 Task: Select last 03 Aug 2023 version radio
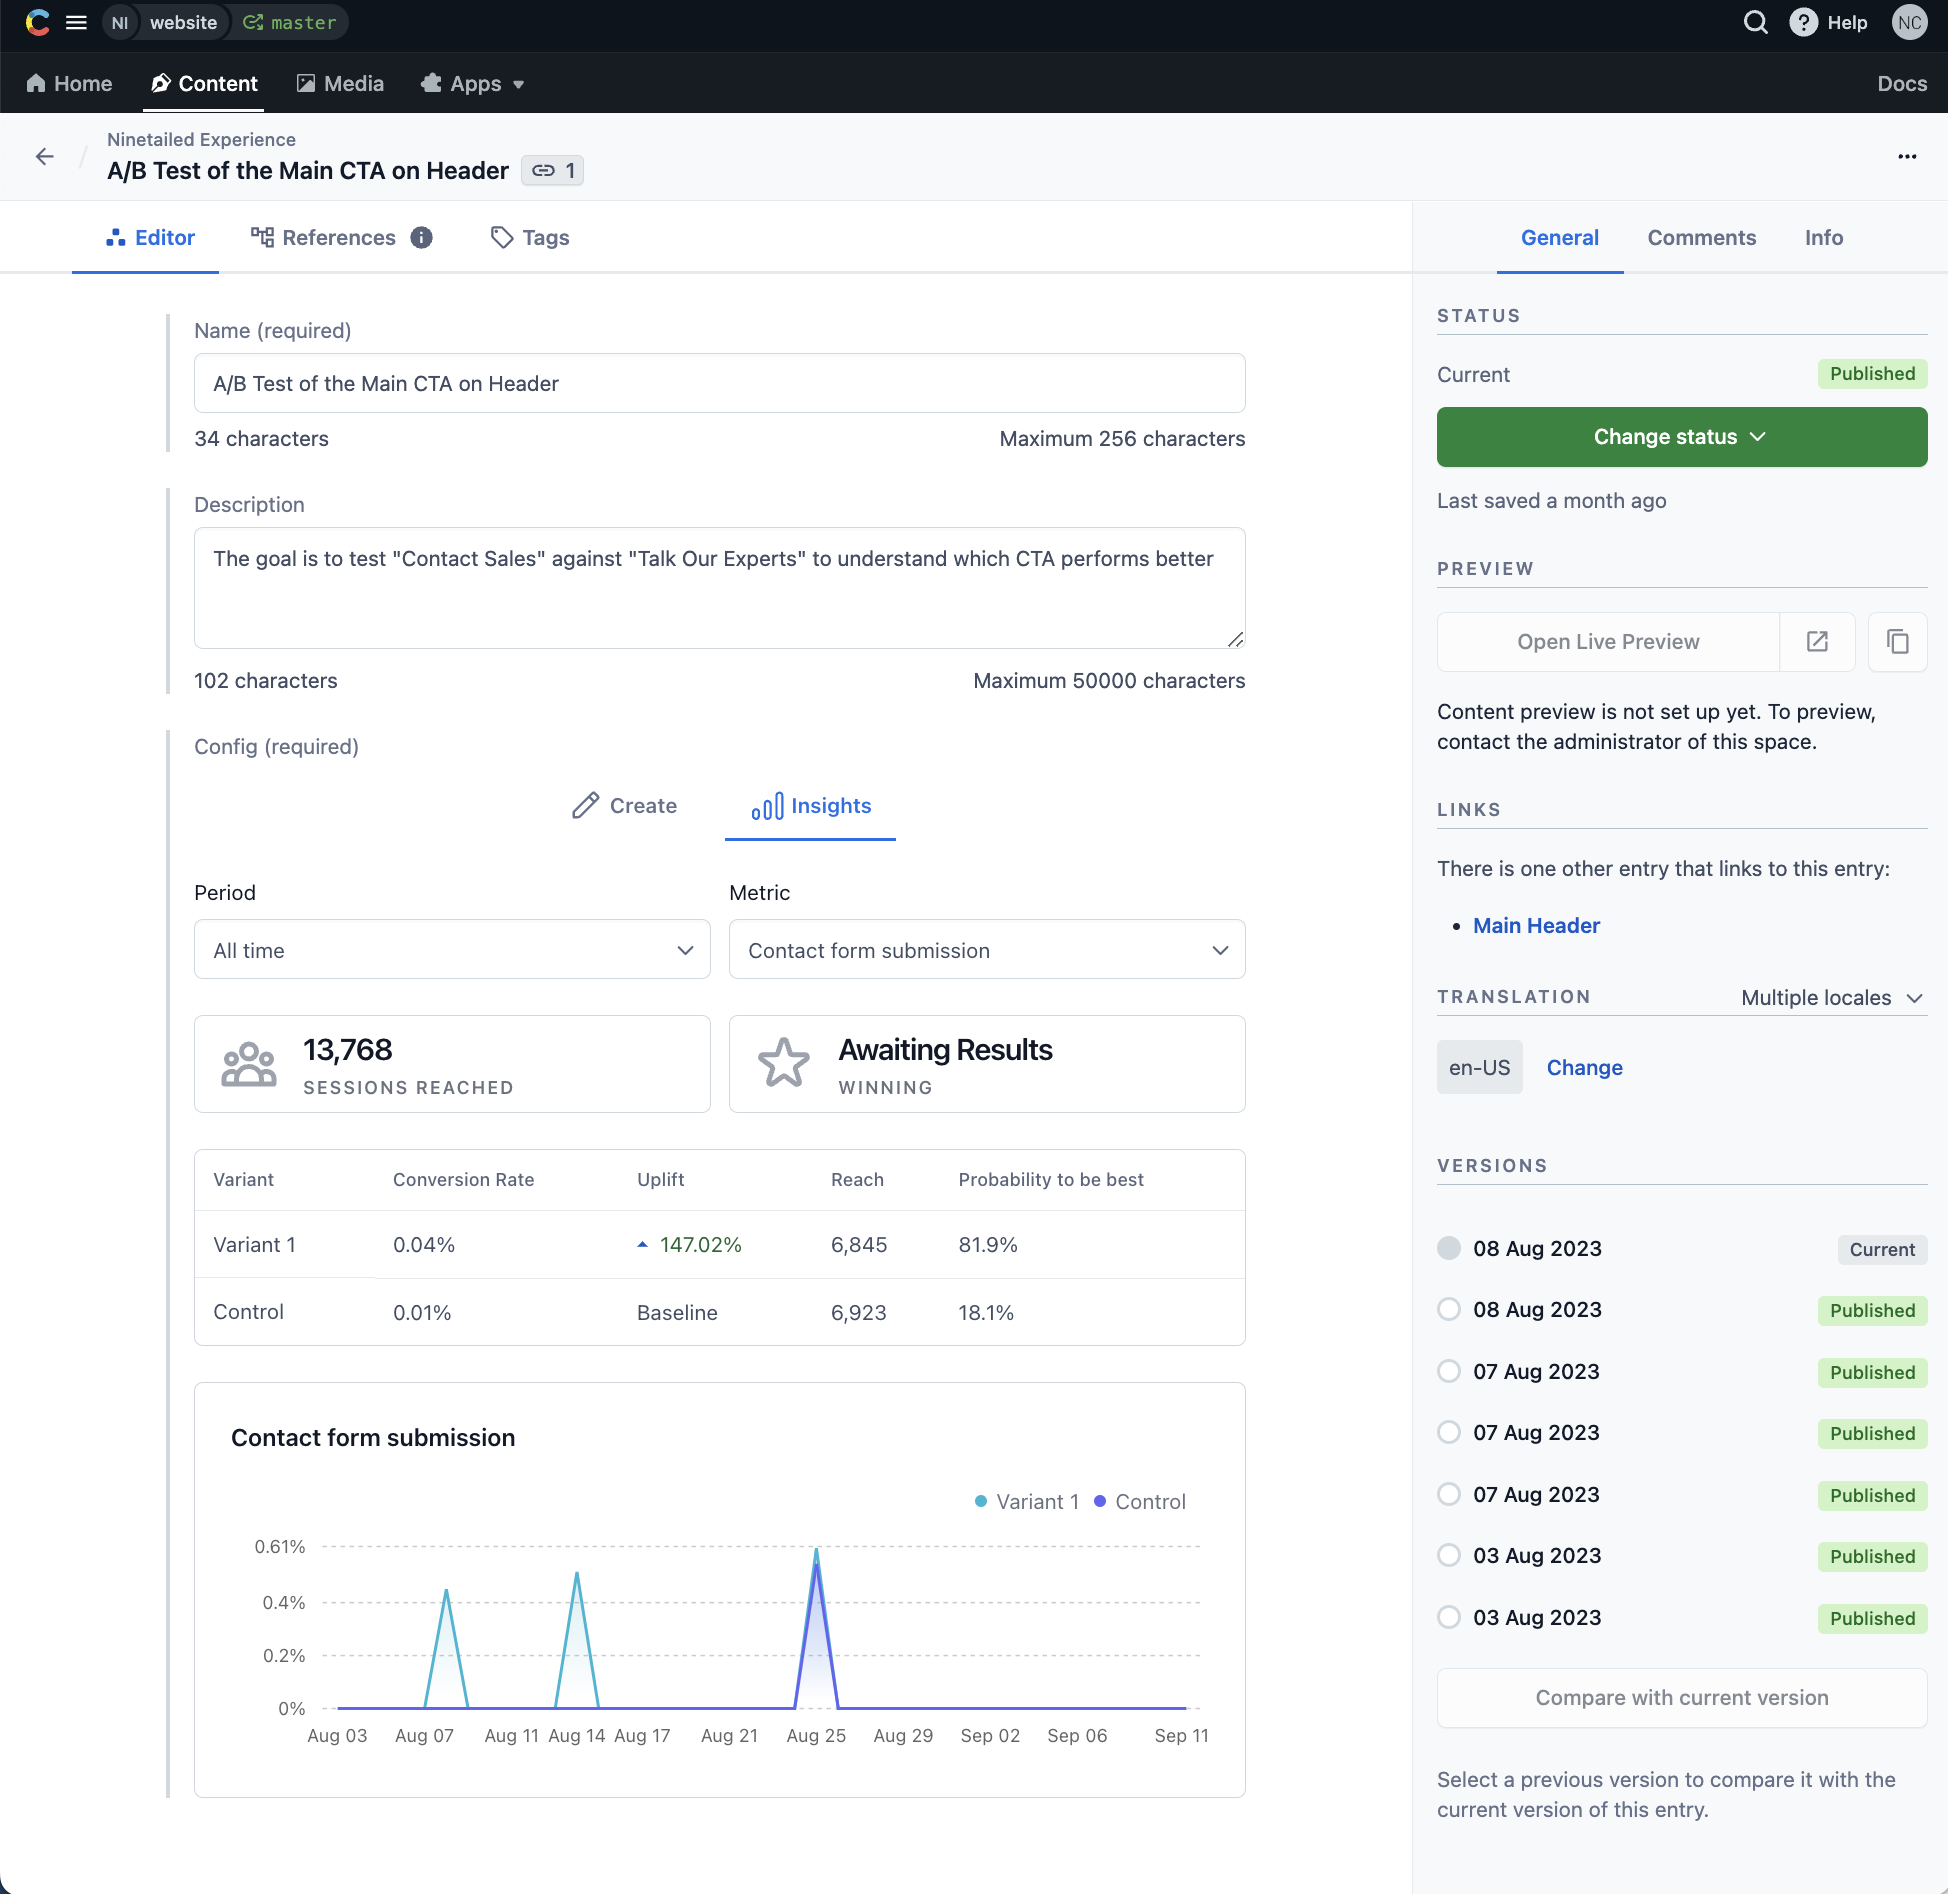1448,1618
